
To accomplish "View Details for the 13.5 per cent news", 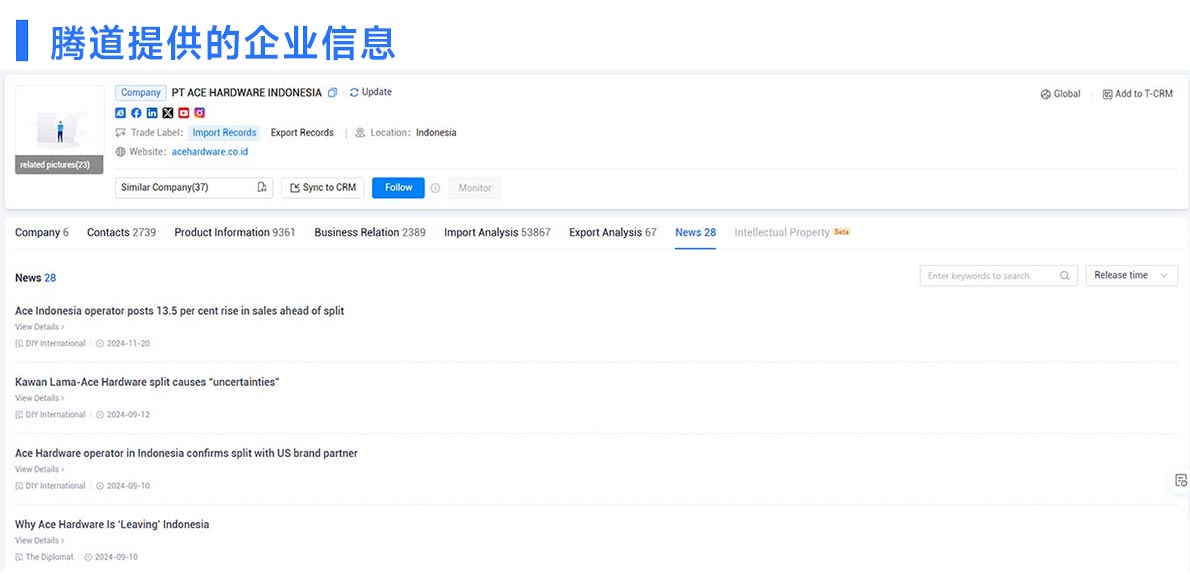I will click(x=39, y=327).
